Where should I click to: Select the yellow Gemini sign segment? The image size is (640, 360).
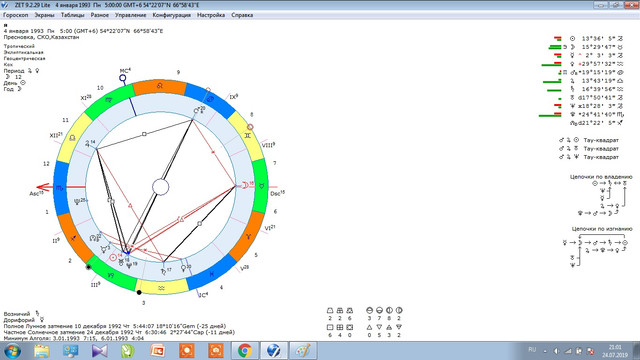pos(247,136)
